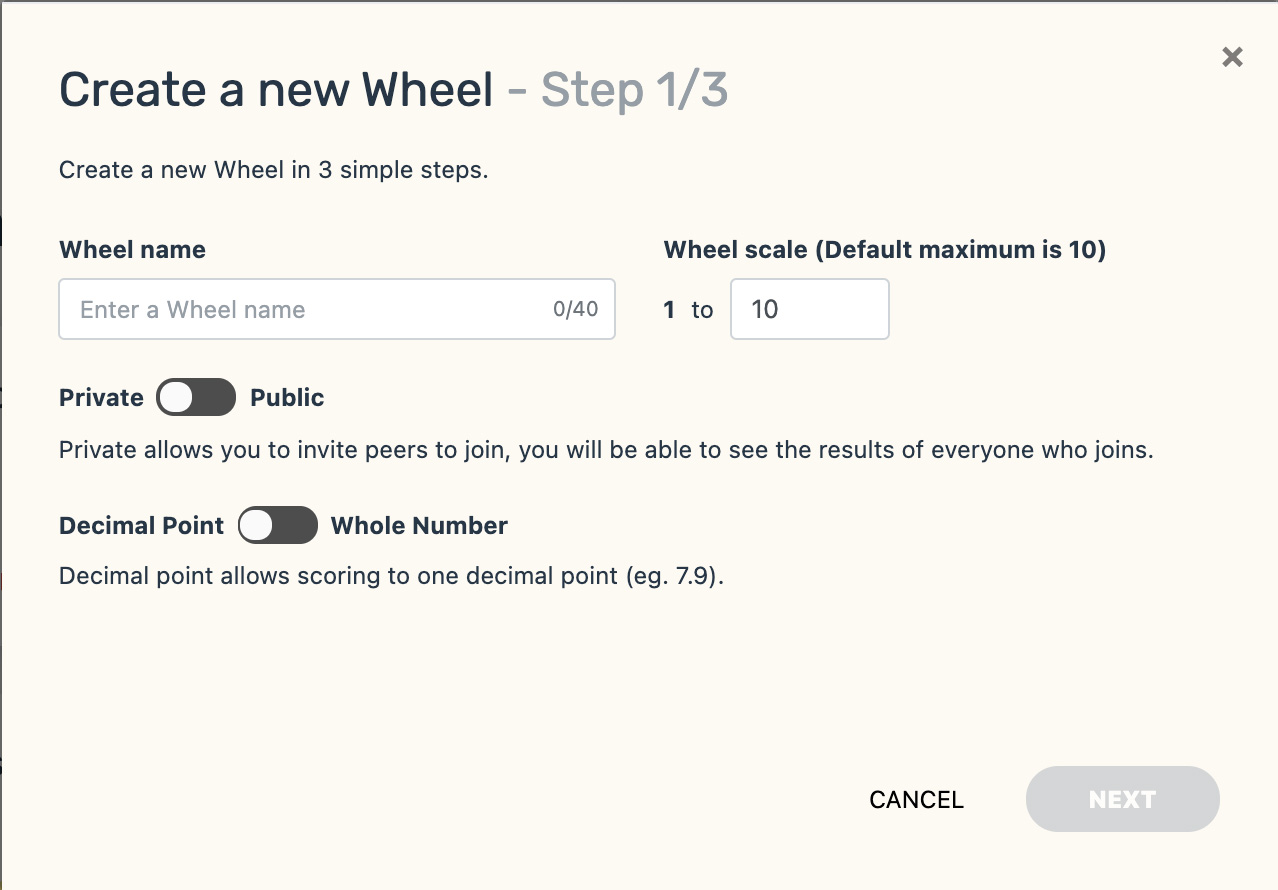Click the Public label
The image size is (1278, 890).
click(287, 397)
